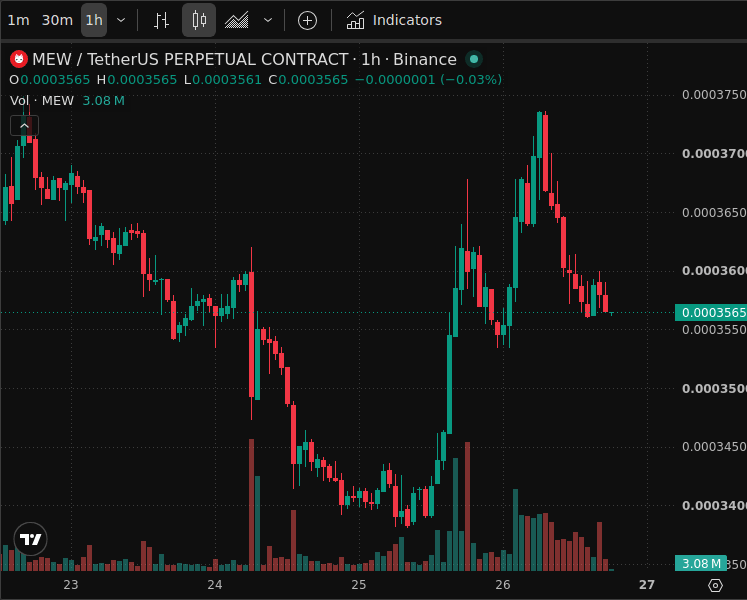Click the volume label 3.08 M on axis
This screenshot has height=600, width=747.
click(701, 563)
